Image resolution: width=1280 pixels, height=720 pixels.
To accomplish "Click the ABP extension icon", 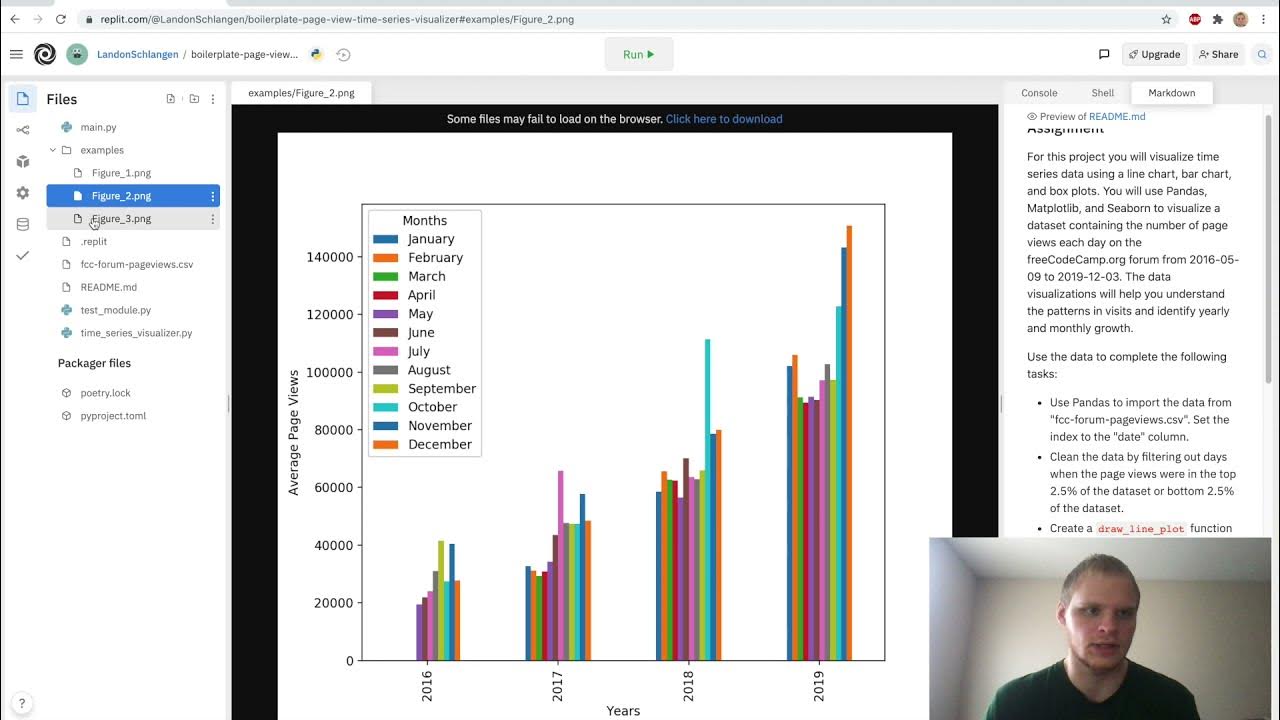I will pos(1195,19).
